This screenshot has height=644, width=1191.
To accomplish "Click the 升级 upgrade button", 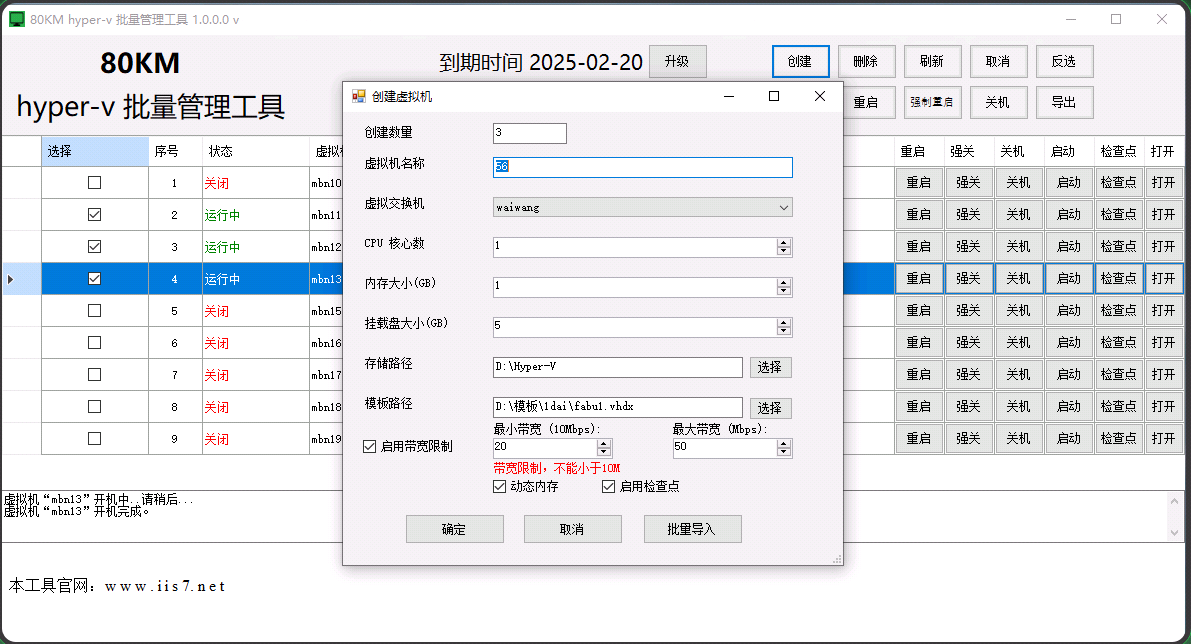I will coord(678,61).
